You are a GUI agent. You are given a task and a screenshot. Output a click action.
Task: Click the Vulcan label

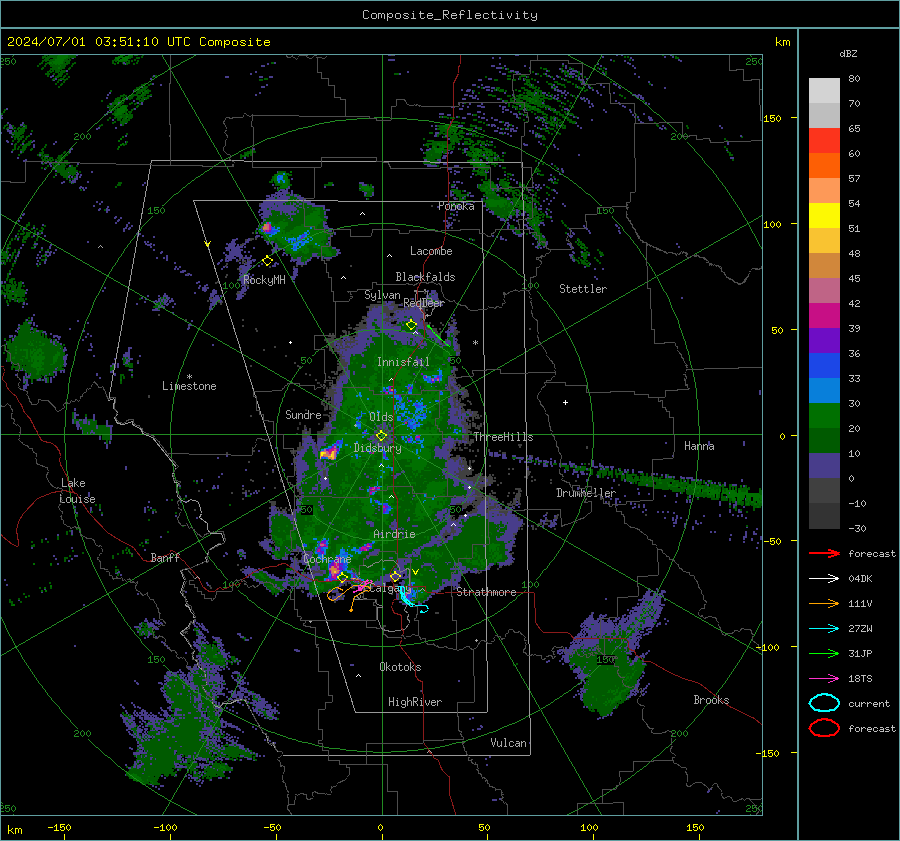pyautogui.click(x=508, y=743)
